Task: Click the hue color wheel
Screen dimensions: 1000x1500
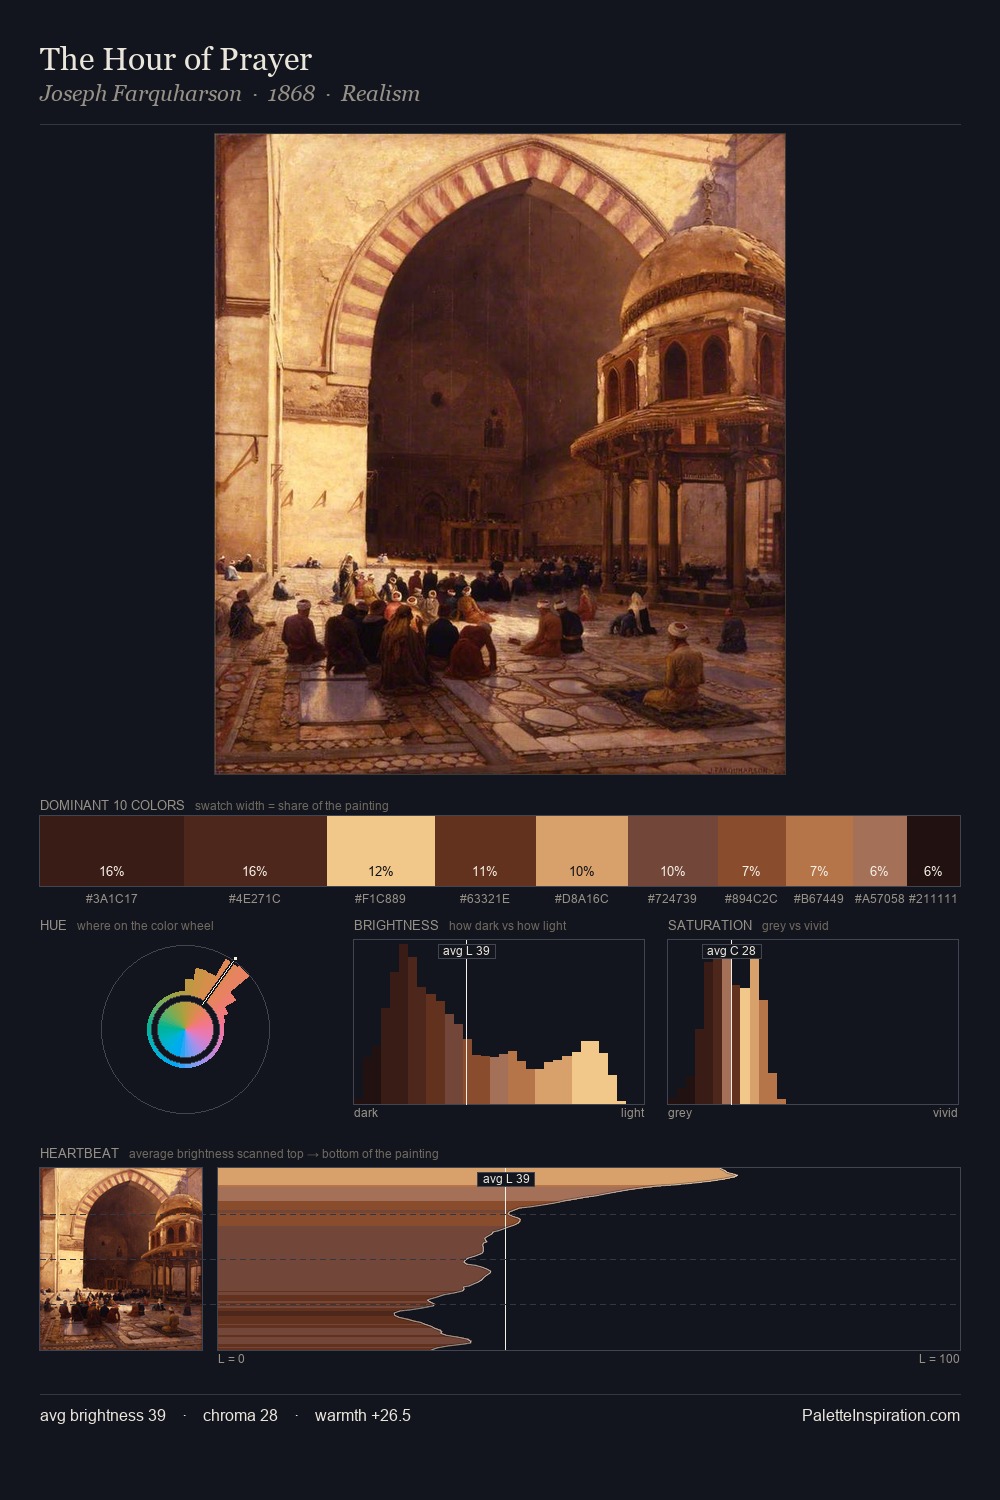Action: 185,1029
